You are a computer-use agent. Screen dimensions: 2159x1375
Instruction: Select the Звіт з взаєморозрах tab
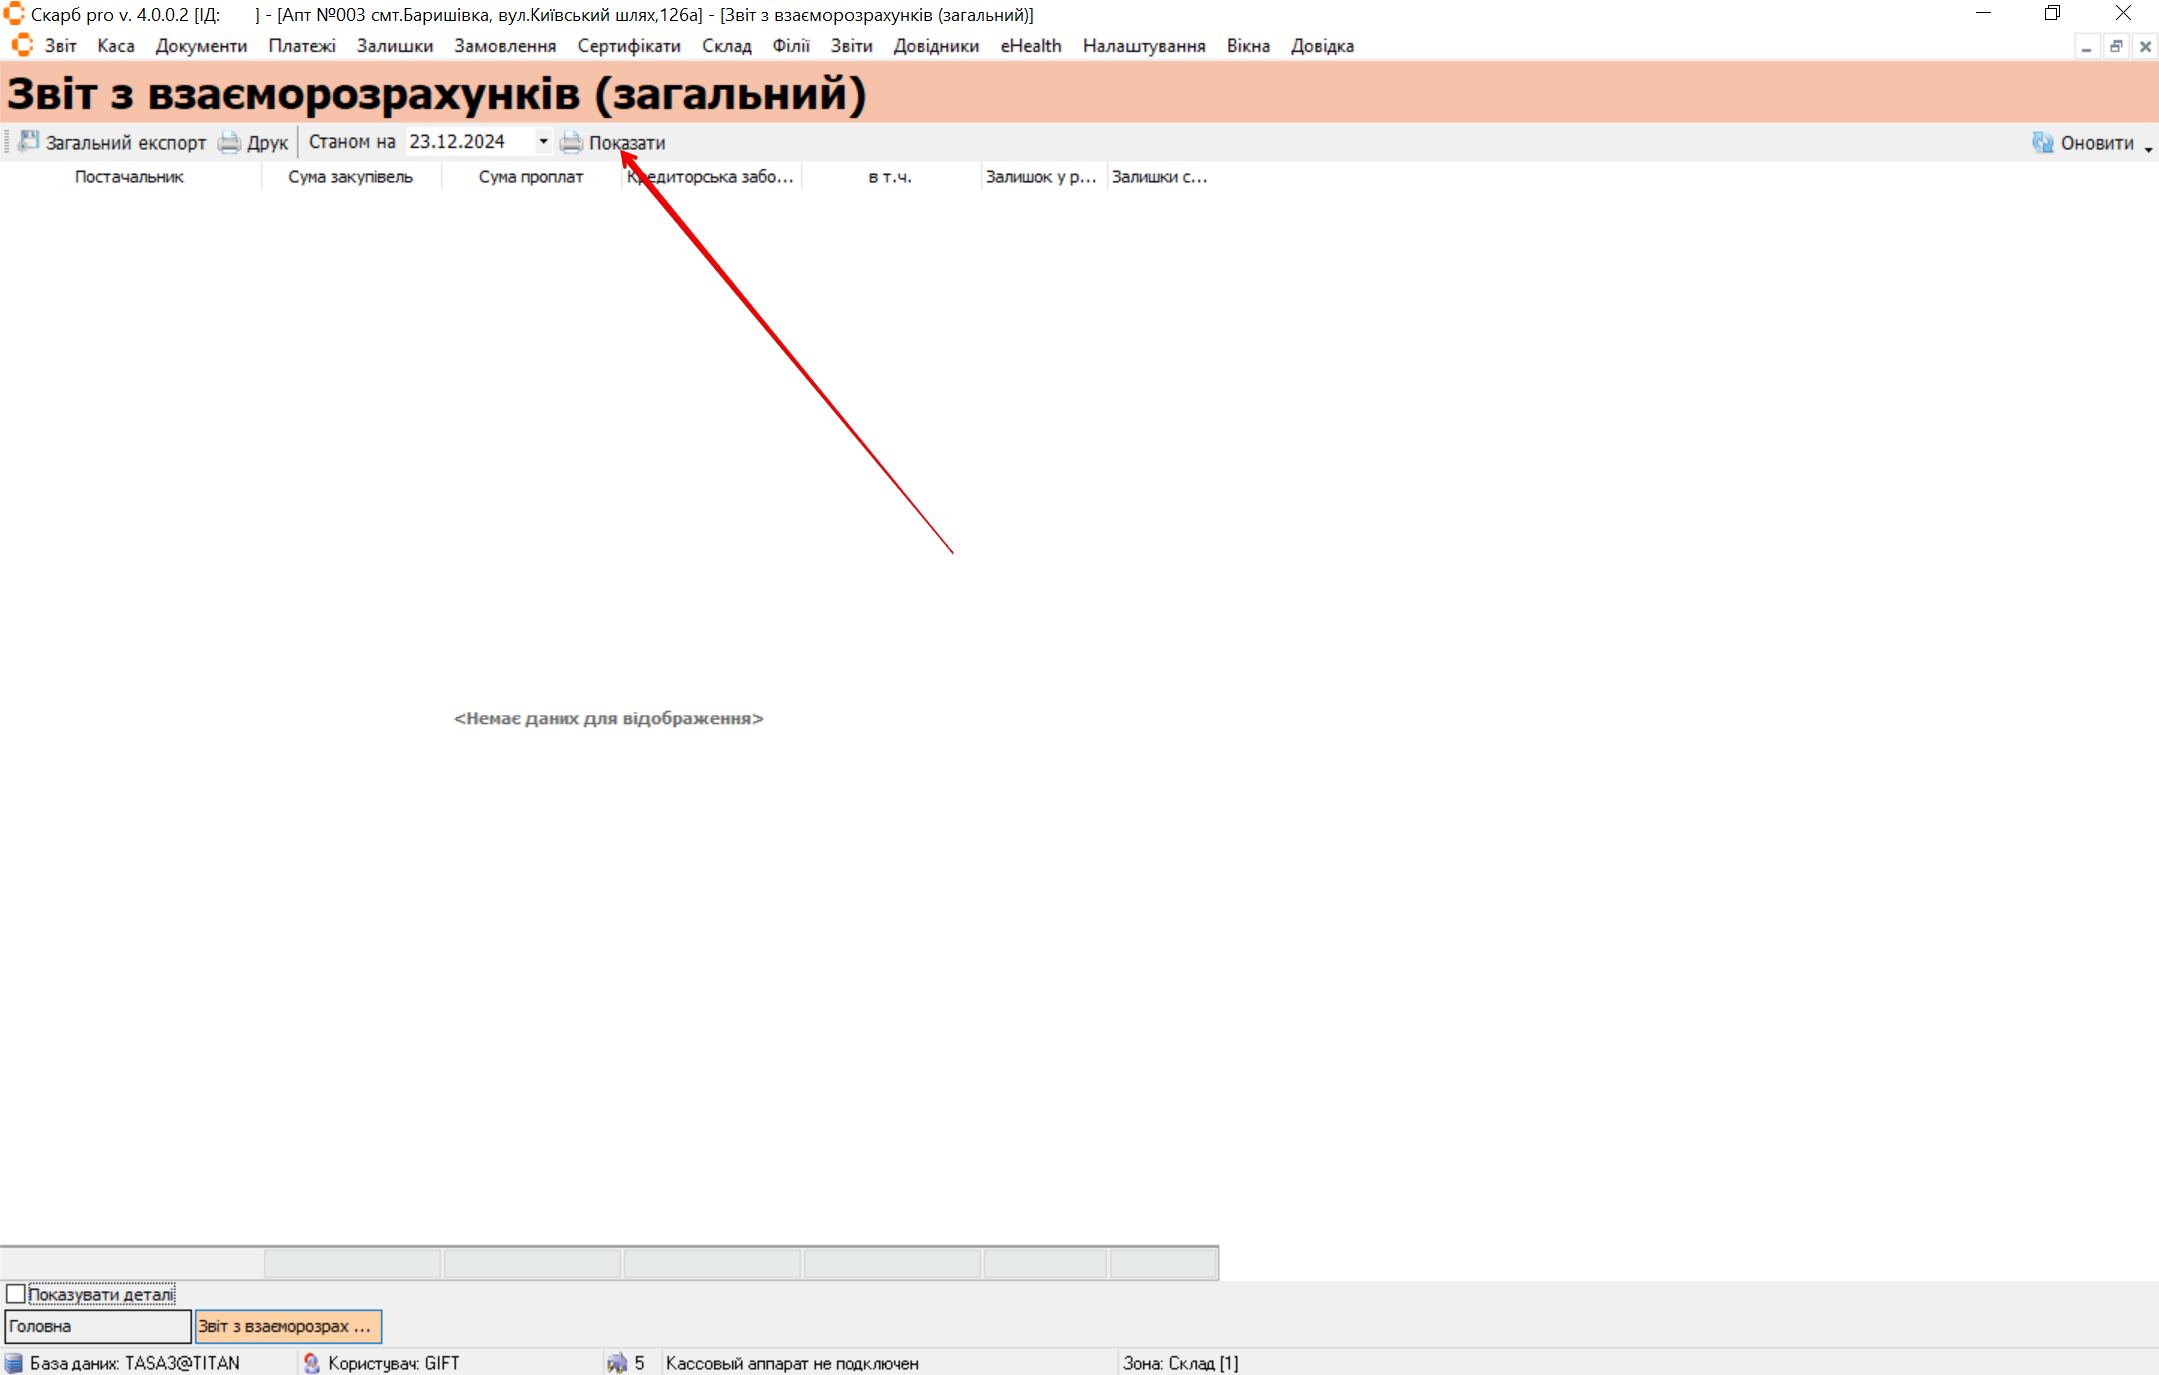288,1326
